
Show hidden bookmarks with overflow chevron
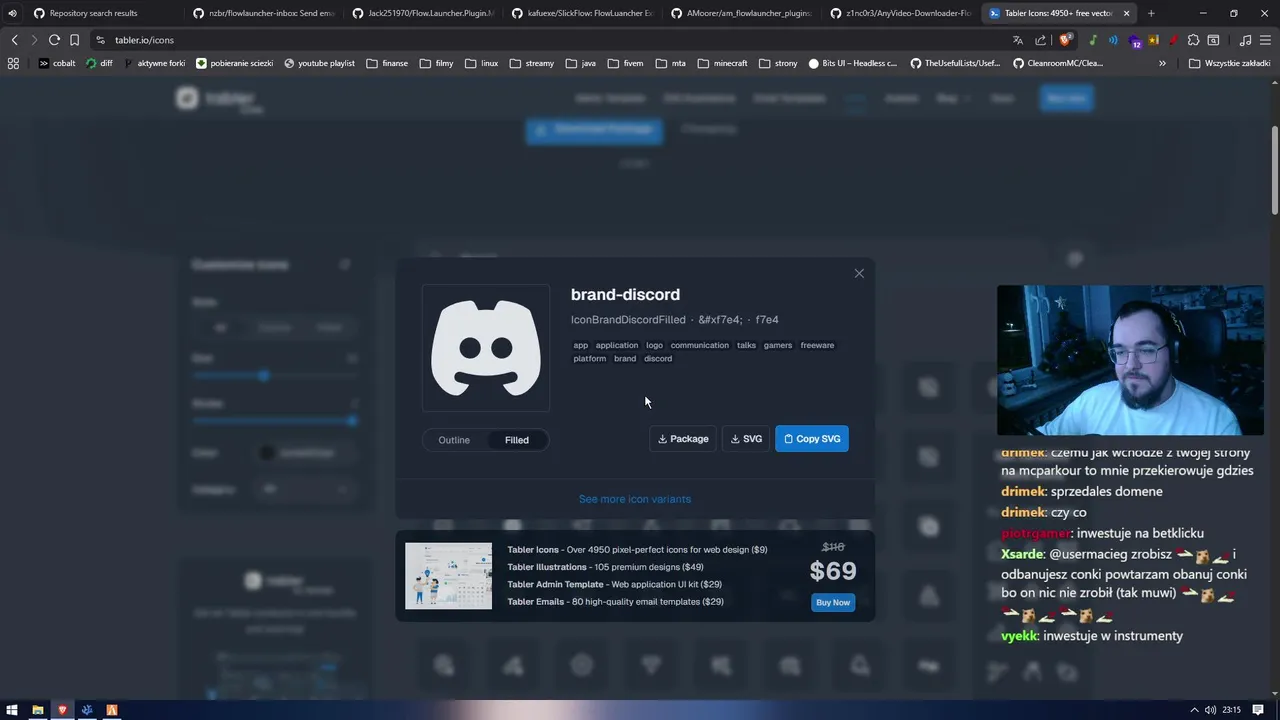1162,63
